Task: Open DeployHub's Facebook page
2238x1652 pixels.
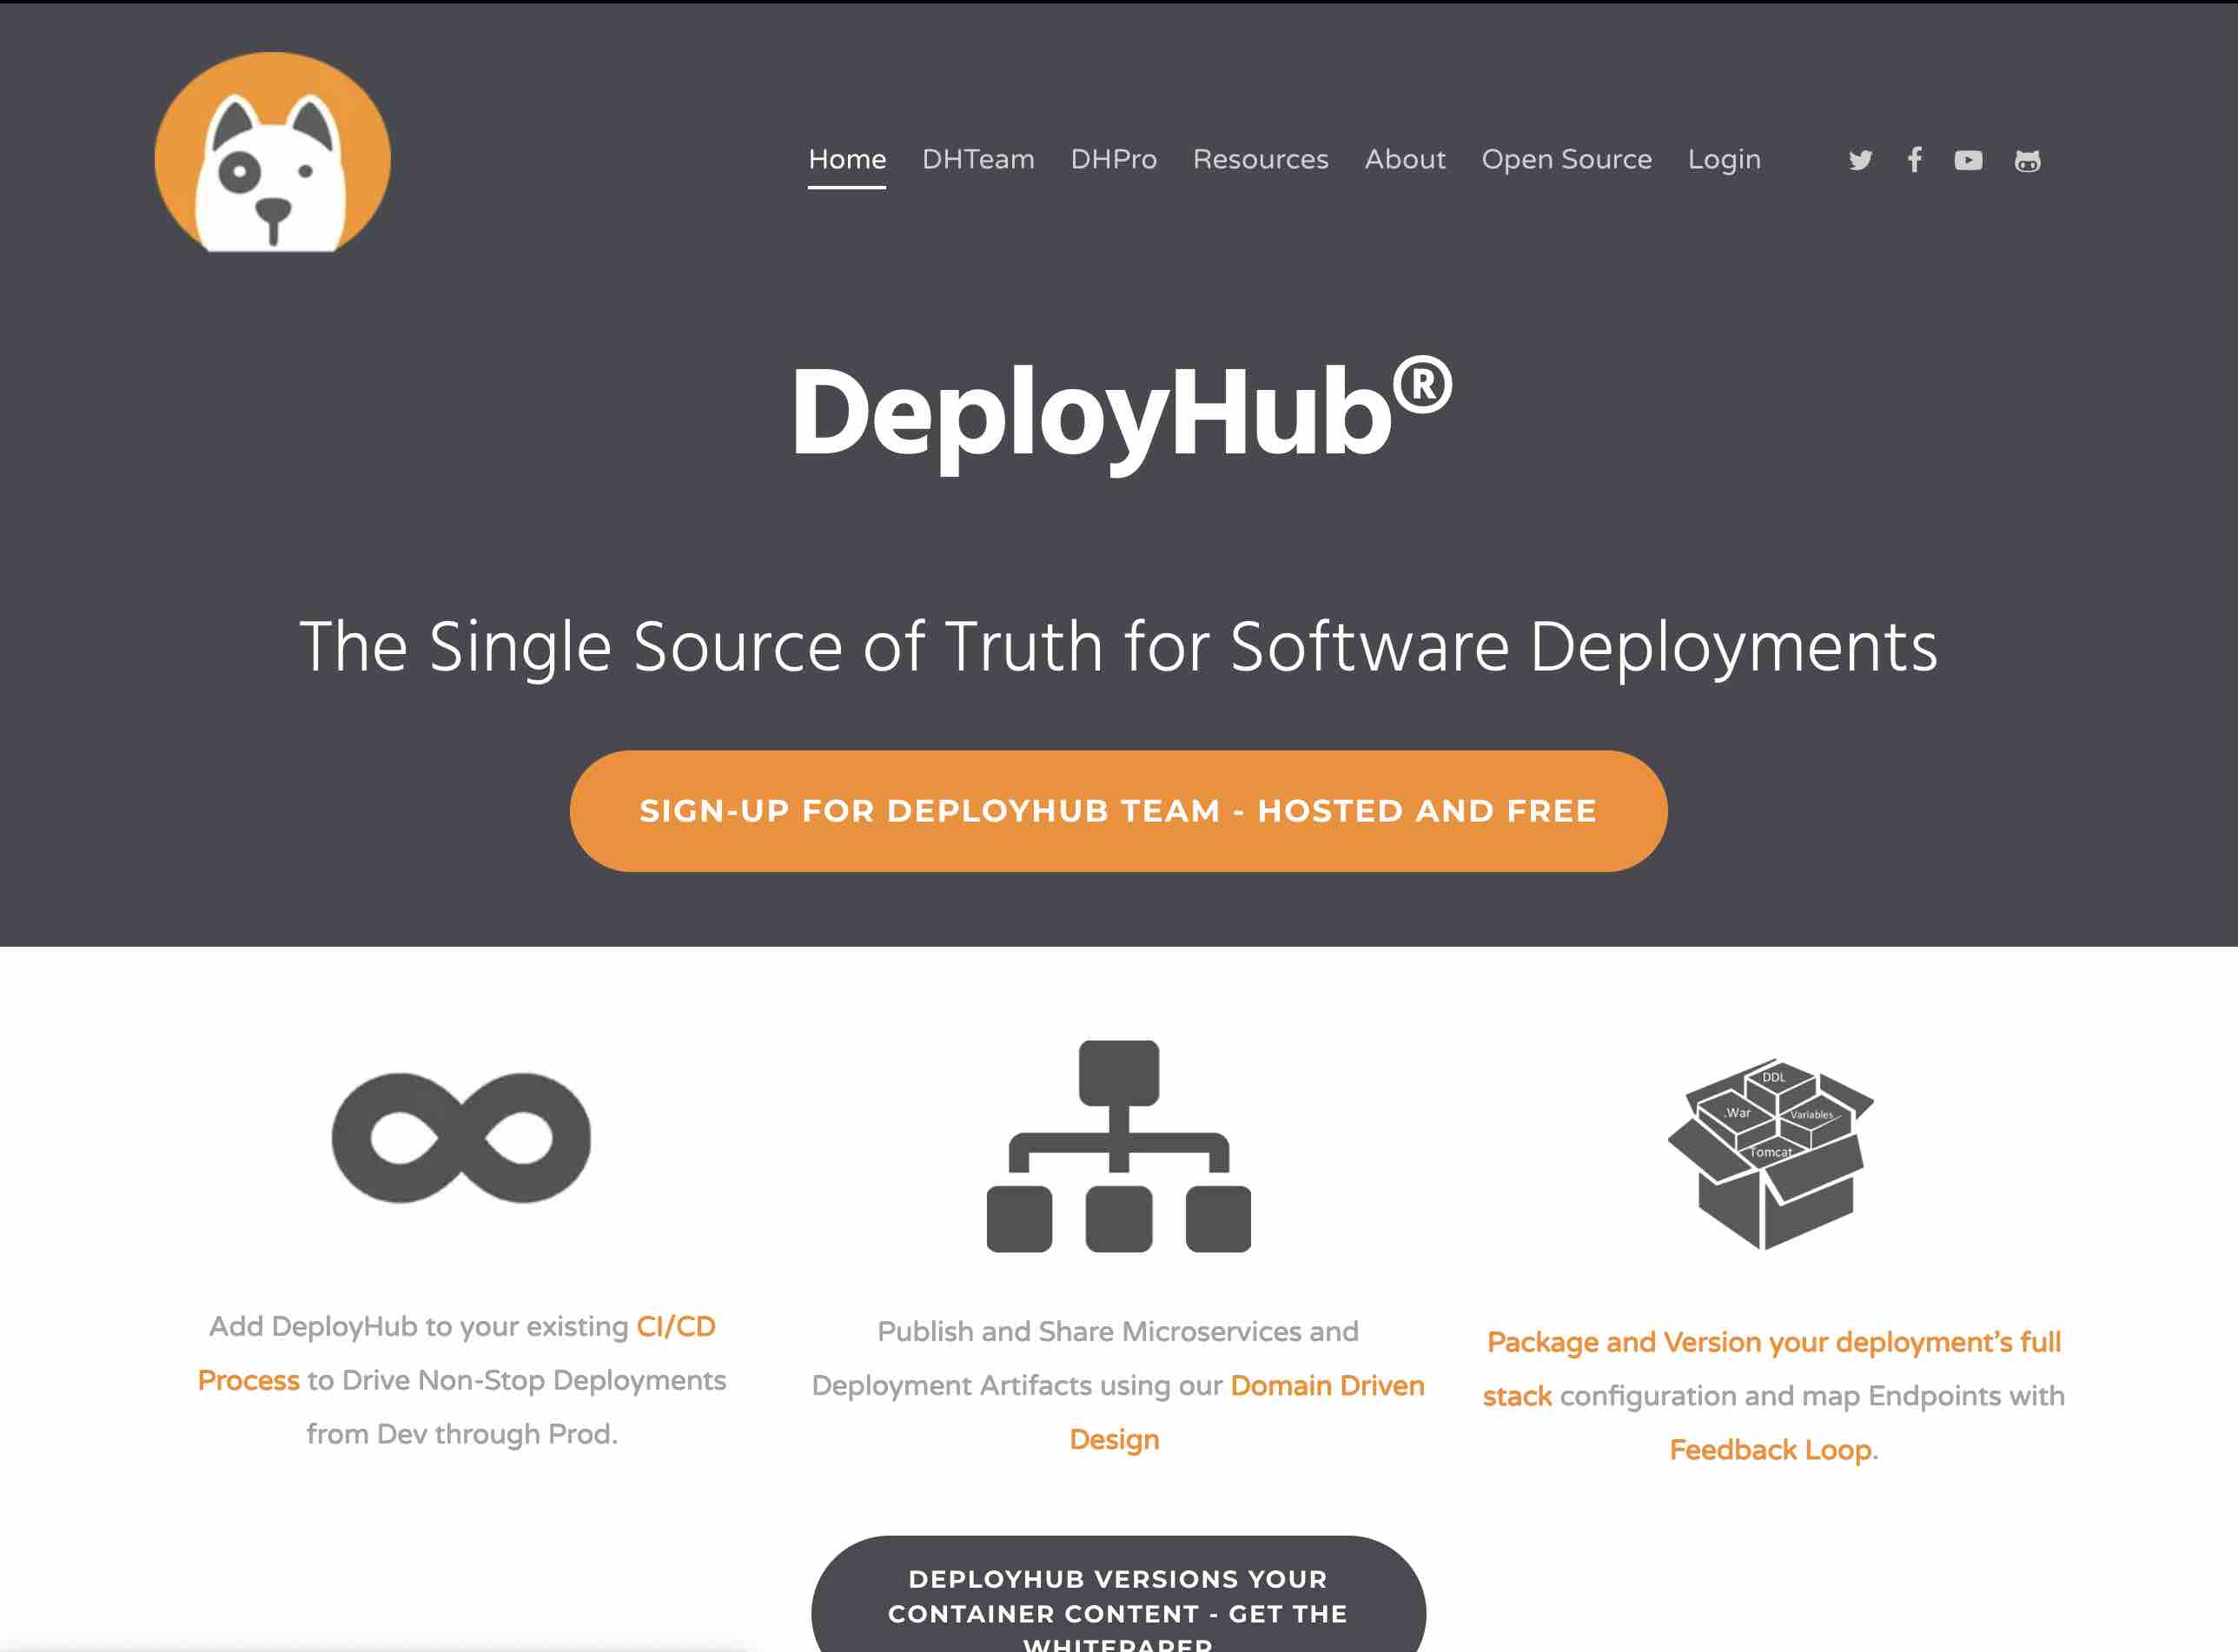Action: pyautogui.click(x=1913, y=160)
